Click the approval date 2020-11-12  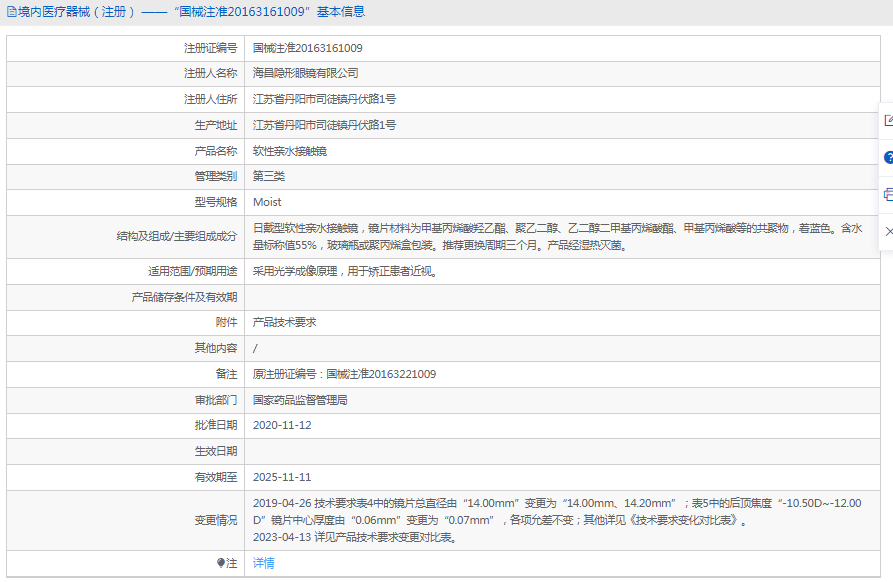(282, 425)
